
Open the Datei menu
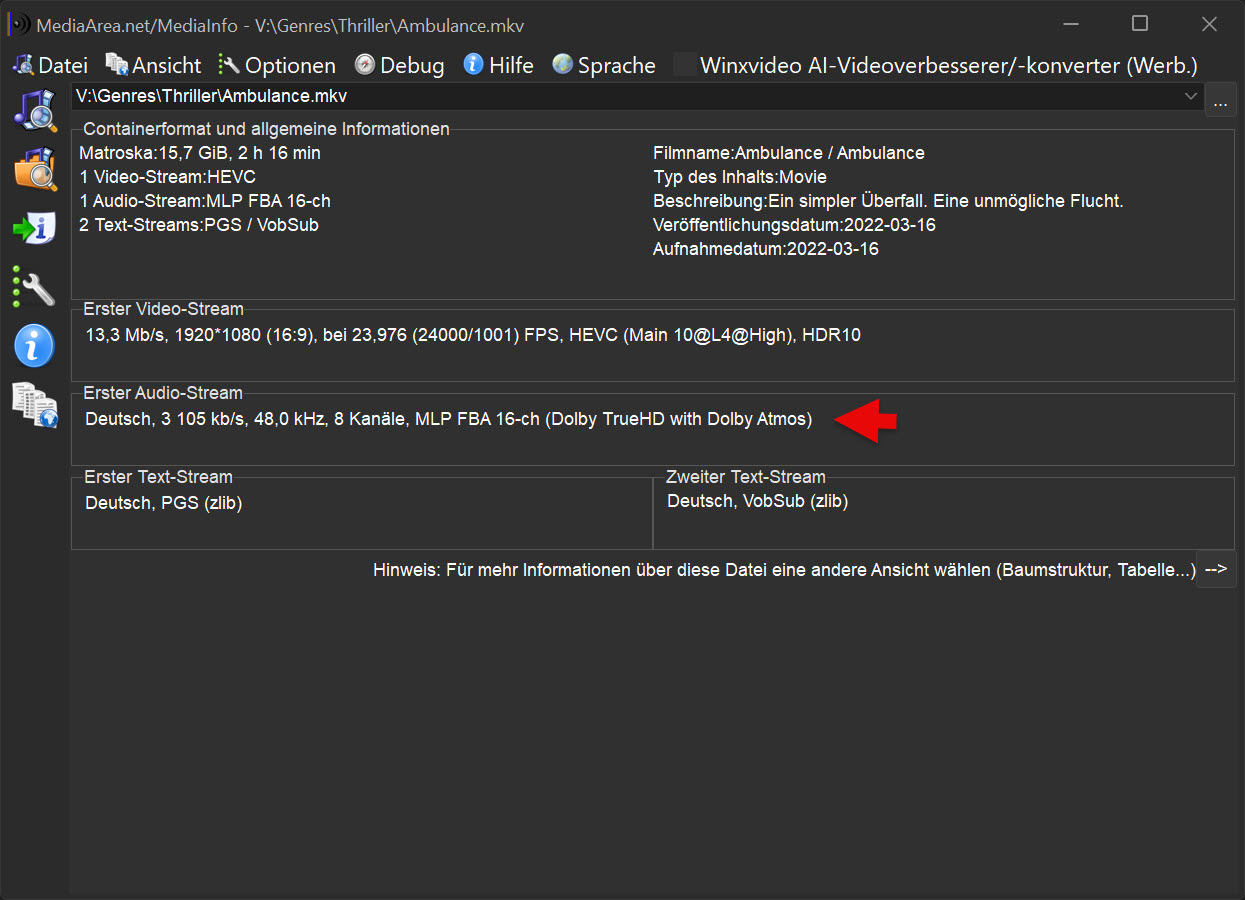point(50,65)
